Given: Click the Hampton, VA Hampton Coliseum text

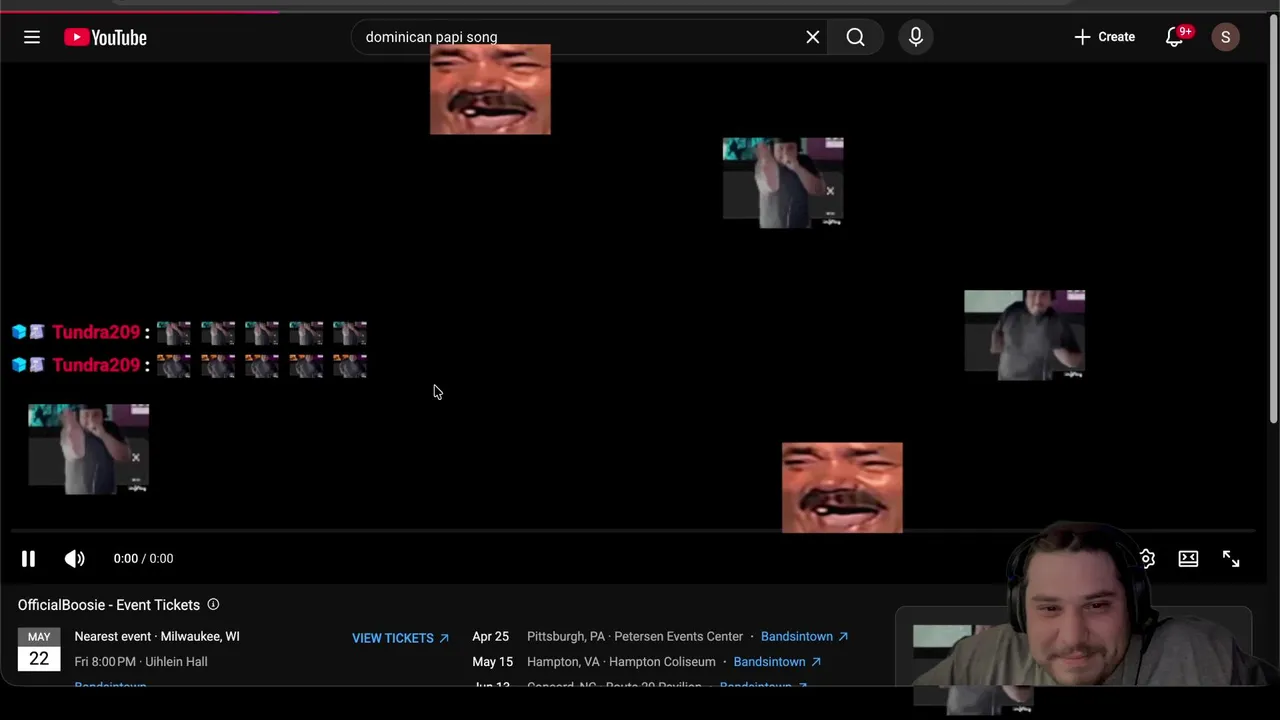Looking at the screenshot, I should click(x=621, y=662).
